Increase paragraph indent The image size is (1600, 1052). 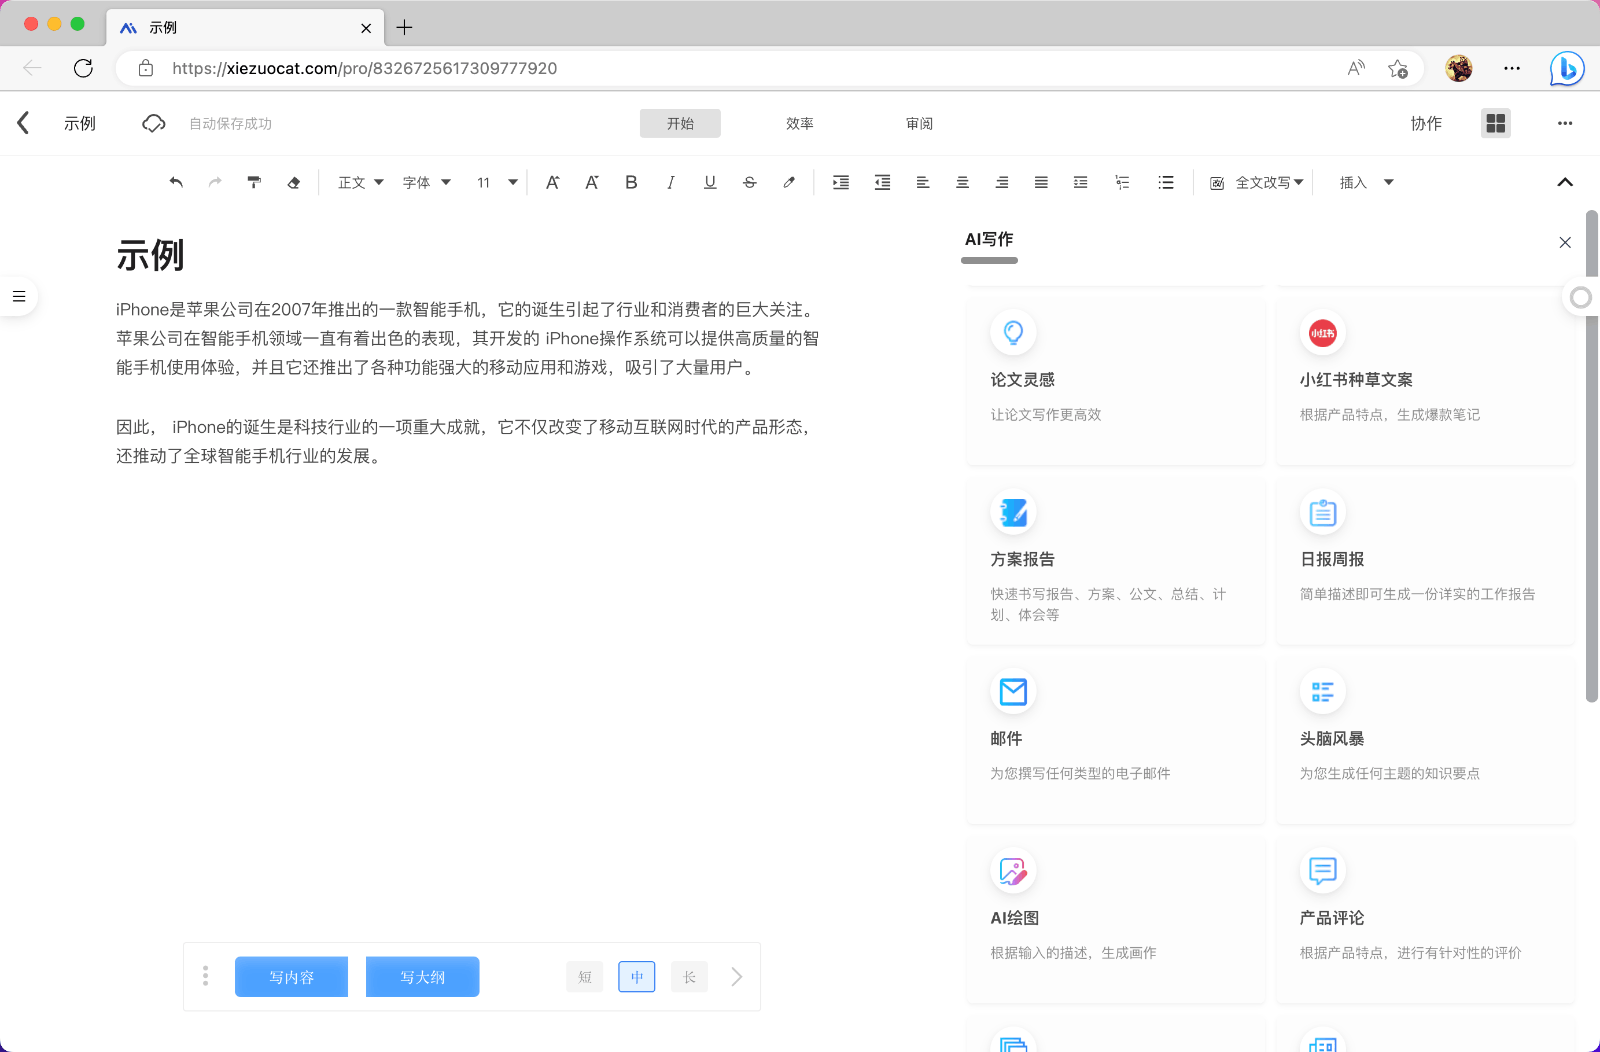click(841, 182)
